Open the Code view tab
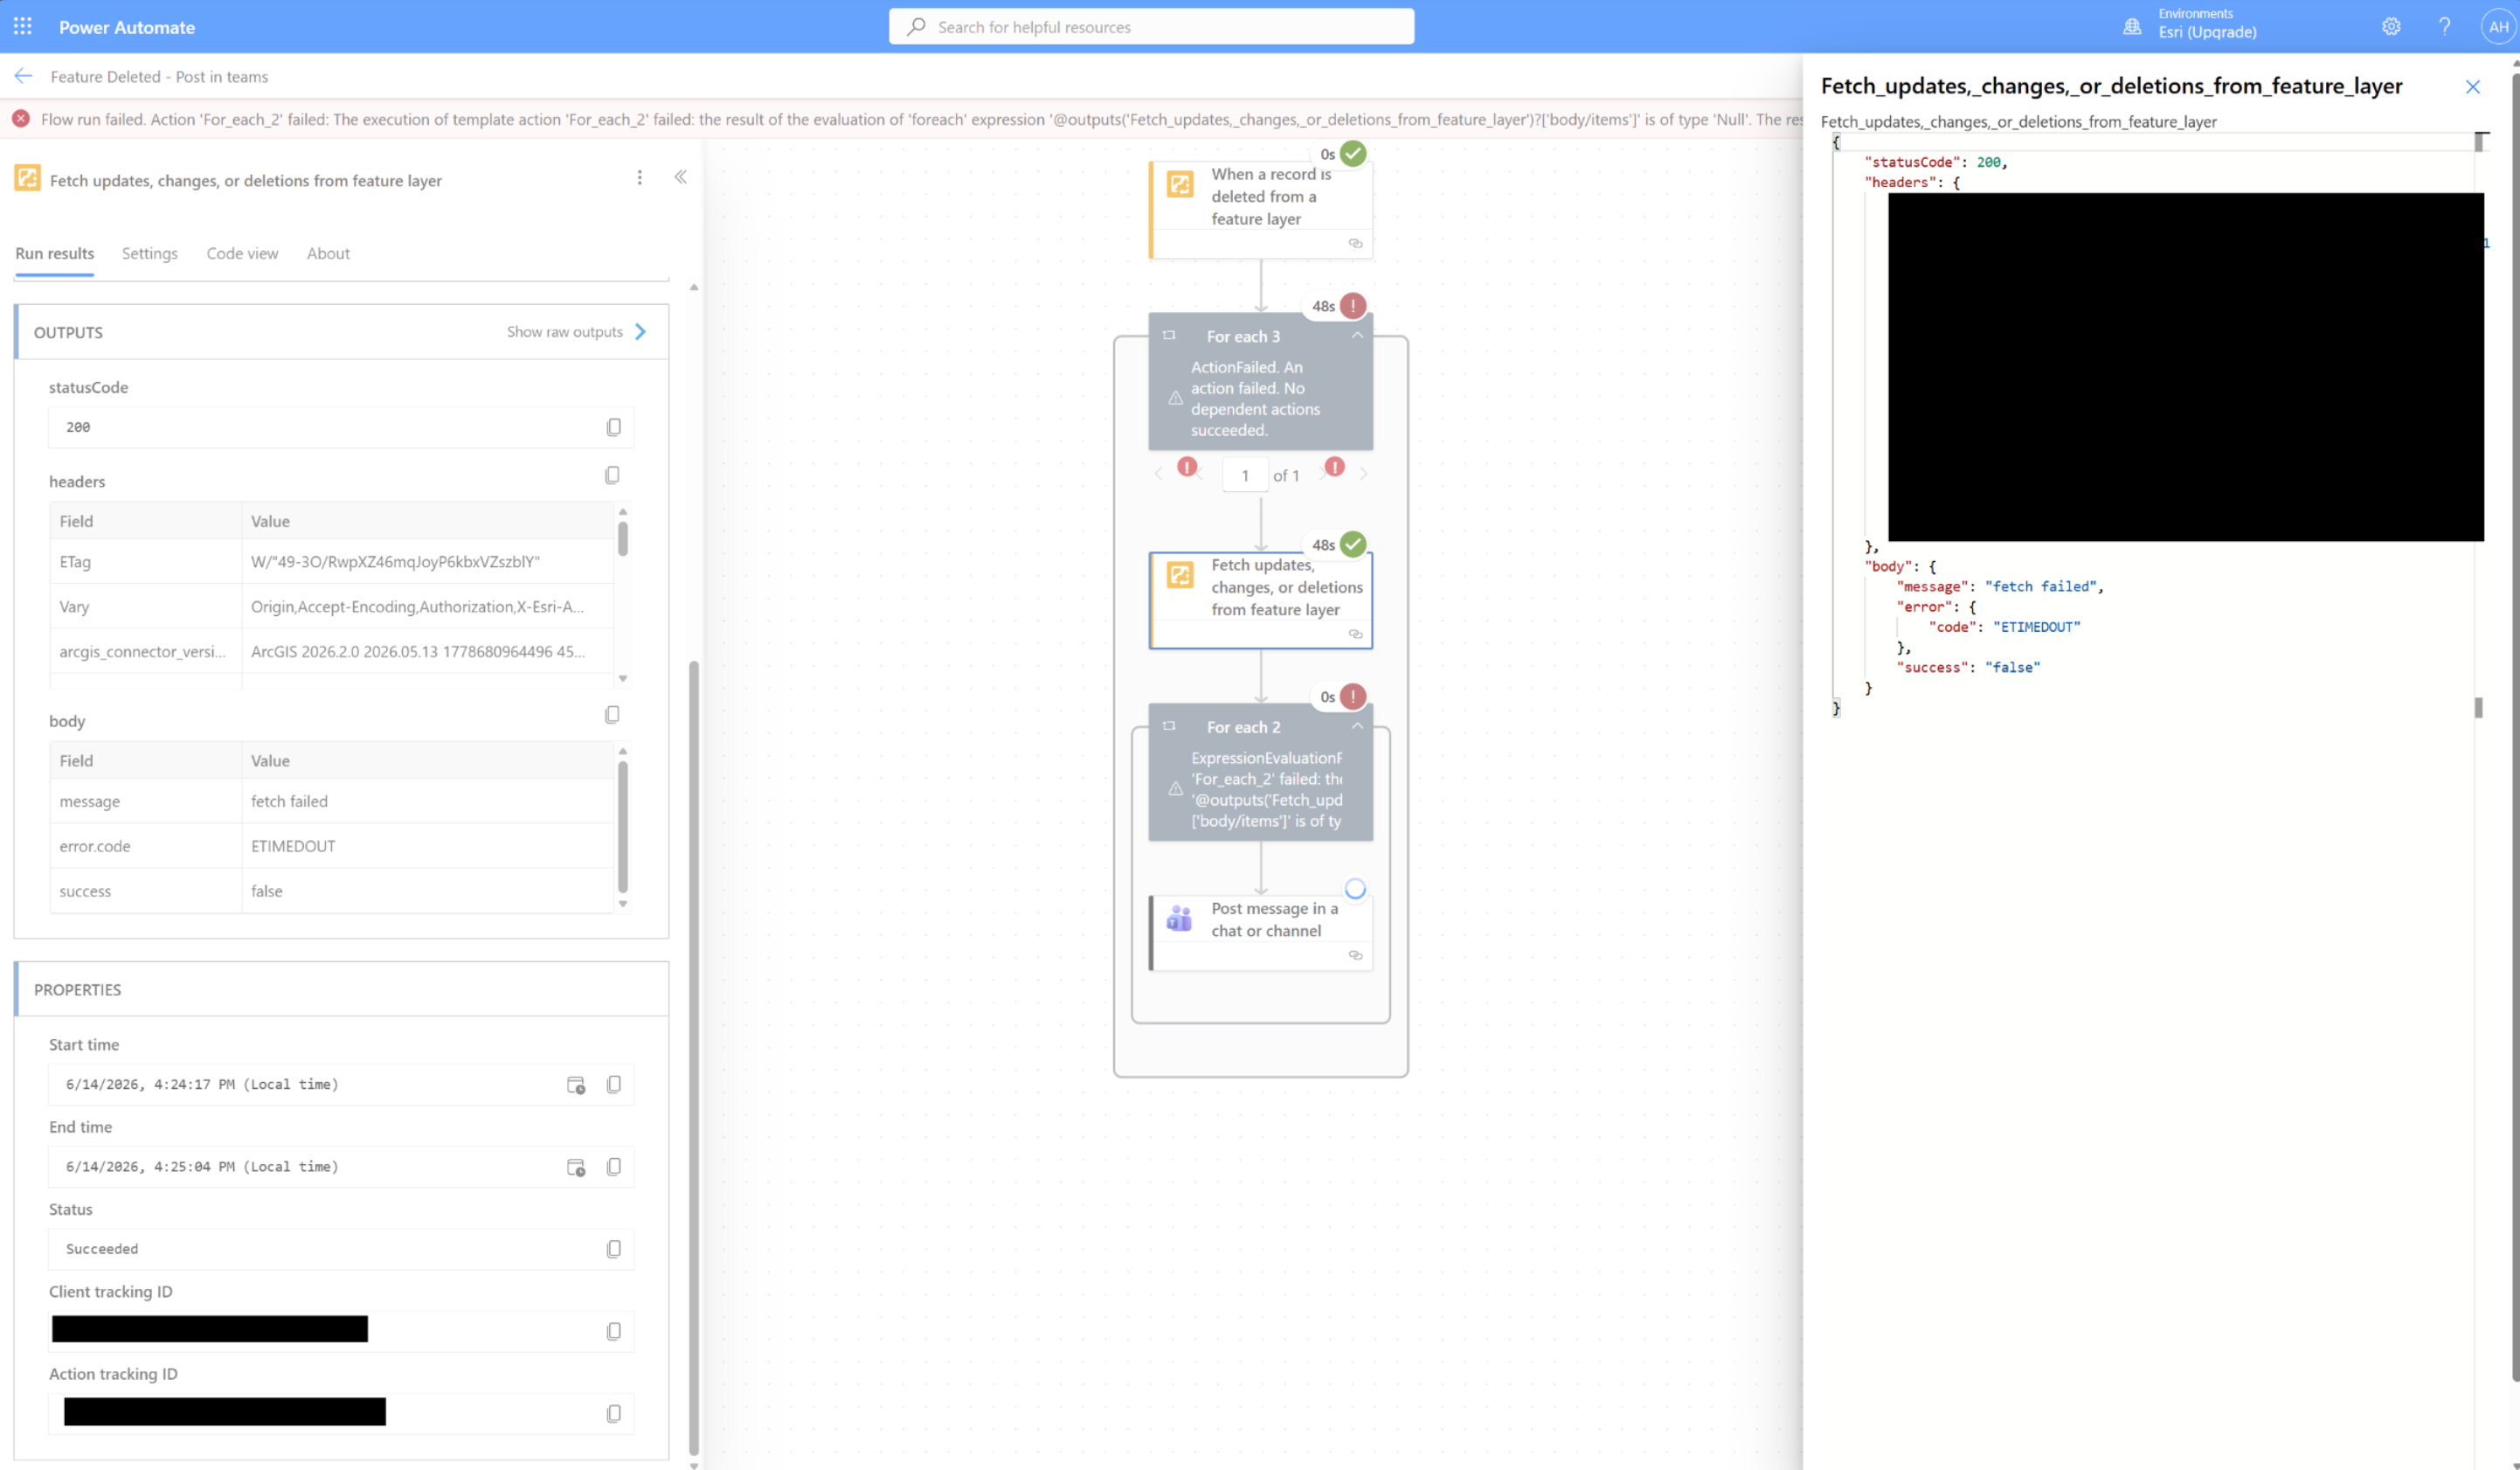2520x1470 pixels. 242,254
